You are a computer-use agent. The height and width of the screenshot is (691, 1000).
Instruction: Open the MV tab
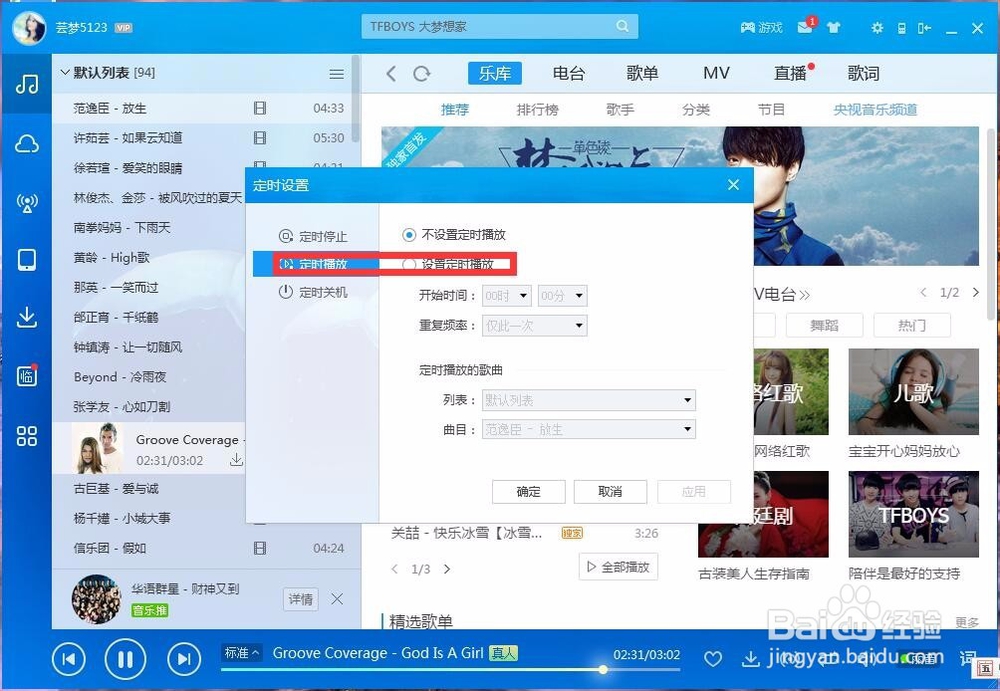pos(716,72)
